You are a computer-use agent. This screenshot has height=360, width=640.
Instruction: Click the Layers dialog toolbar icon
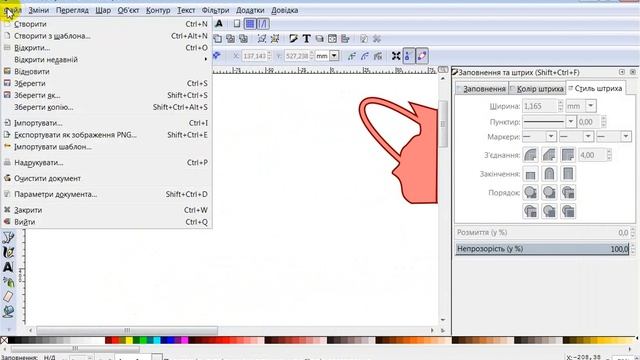point(319,39)
